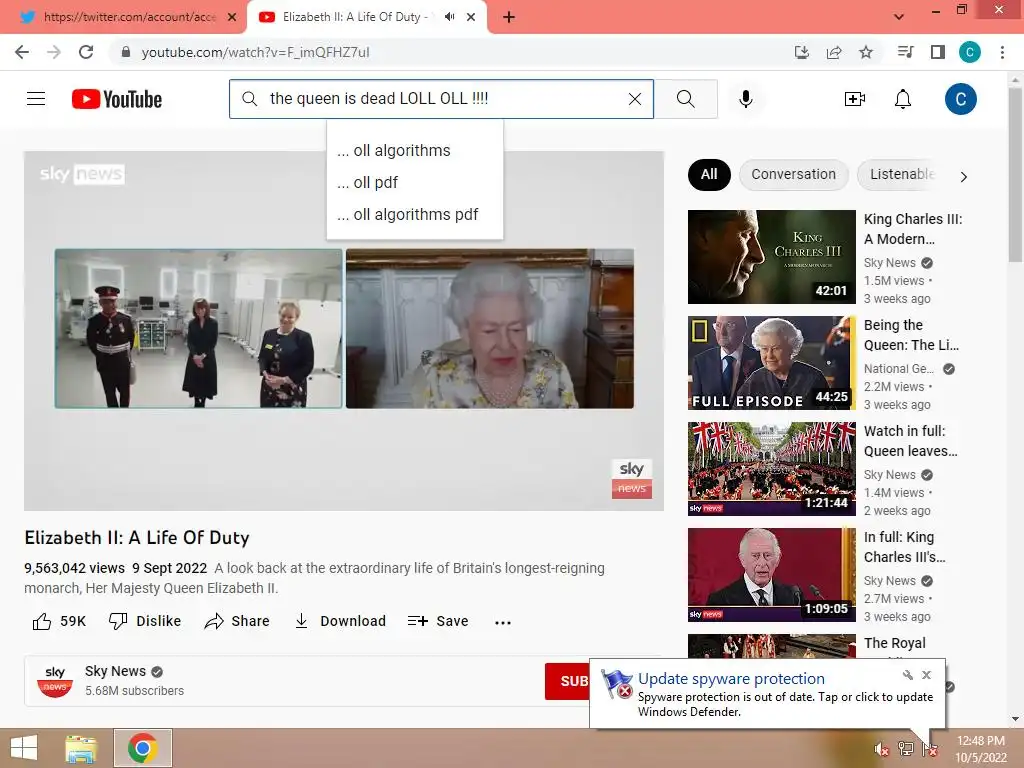Open Being the Queen full episode thumbnail
Viewport: 1024px width, 768px height.
tap(771, 363)
